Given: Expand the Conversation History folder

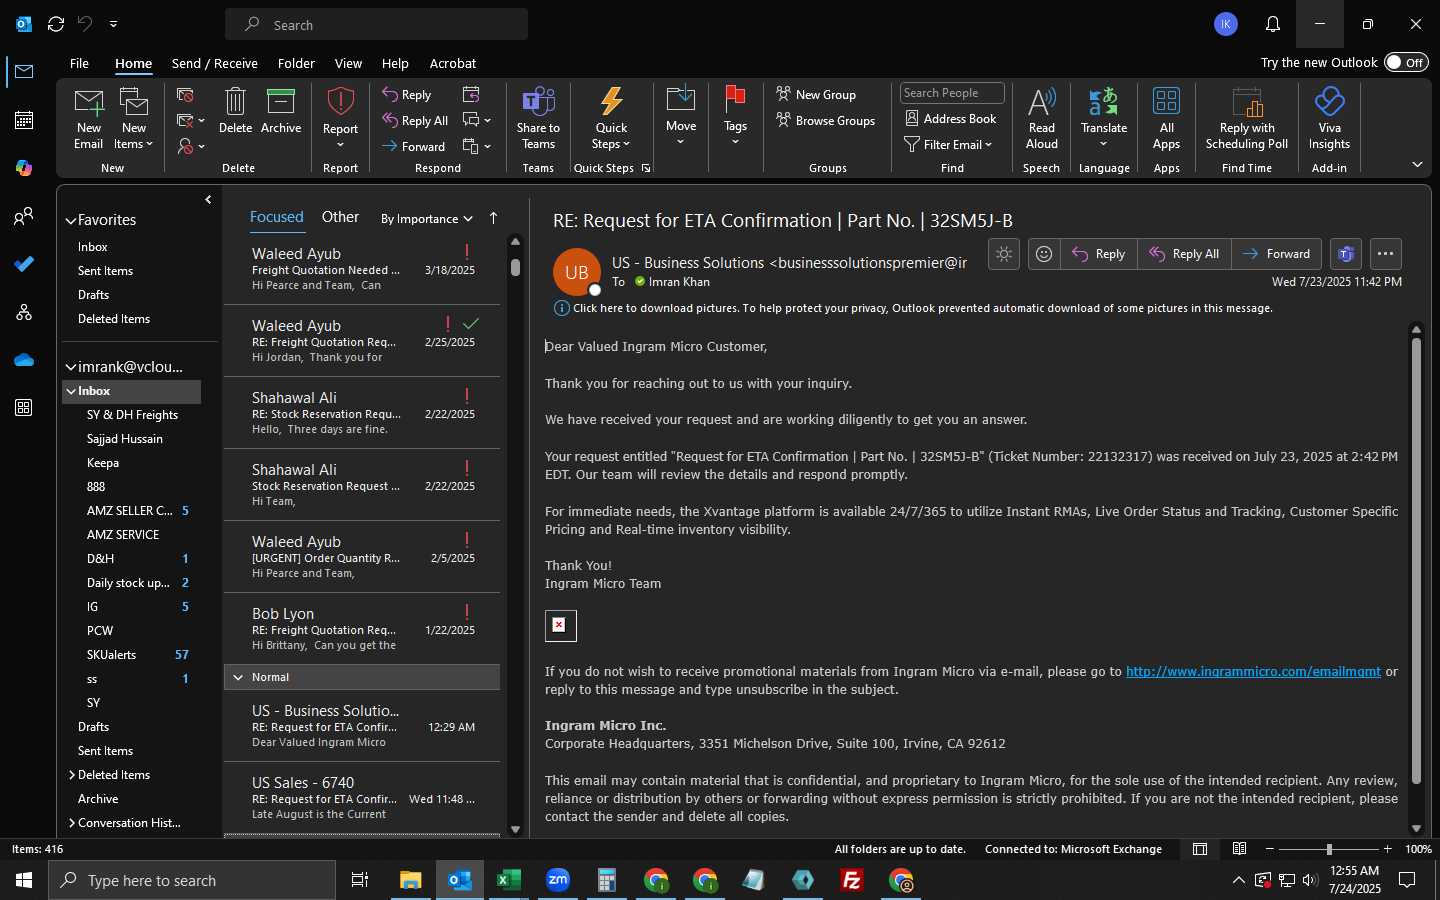Looking at the screenshot, I should click(x=72, y=823).
